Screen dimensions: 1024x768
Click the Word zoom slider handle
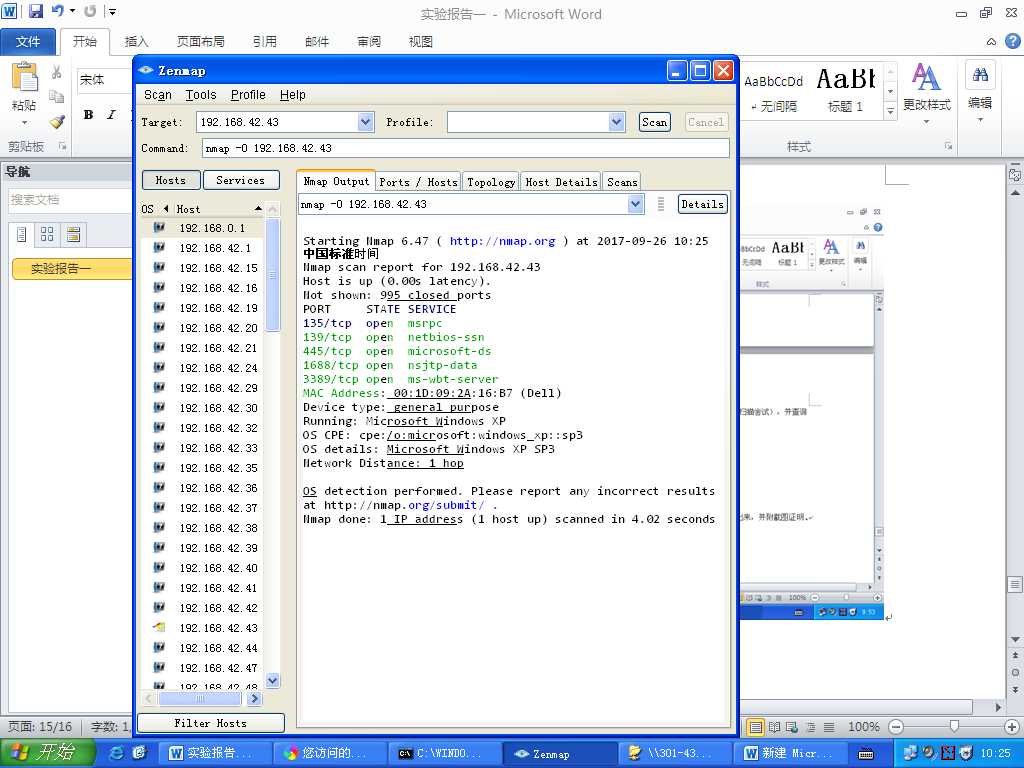pos(954,726)
